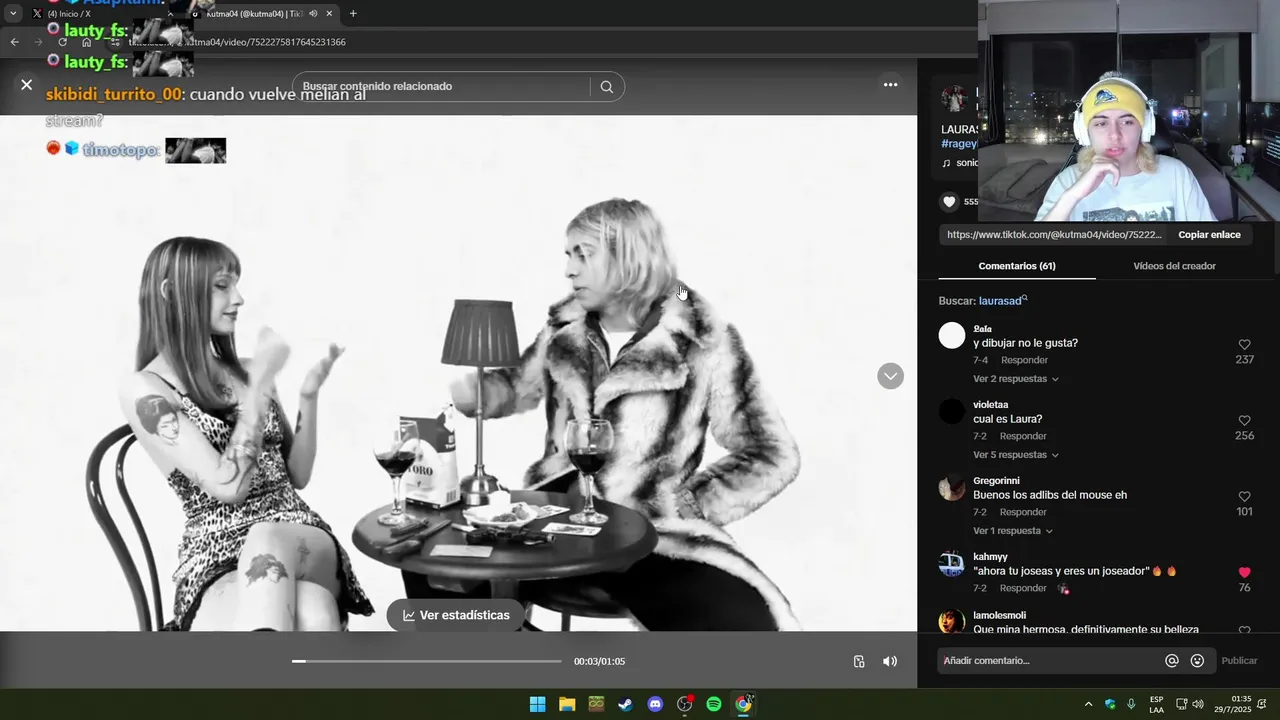This screenshot has width=1280, height=720.
Task: Open the three-dot more options menu
Action: pyautogui.click(x=890, y=85)
